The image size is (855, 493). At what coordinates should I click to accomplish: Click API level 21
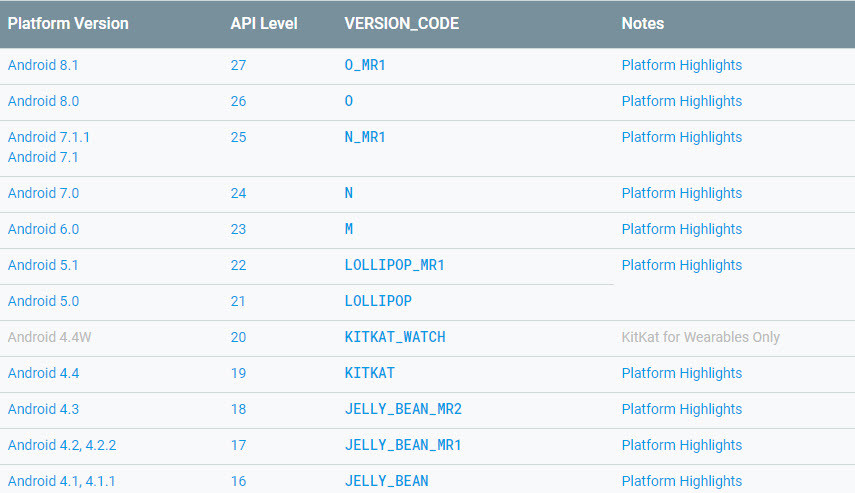(238, 302)
